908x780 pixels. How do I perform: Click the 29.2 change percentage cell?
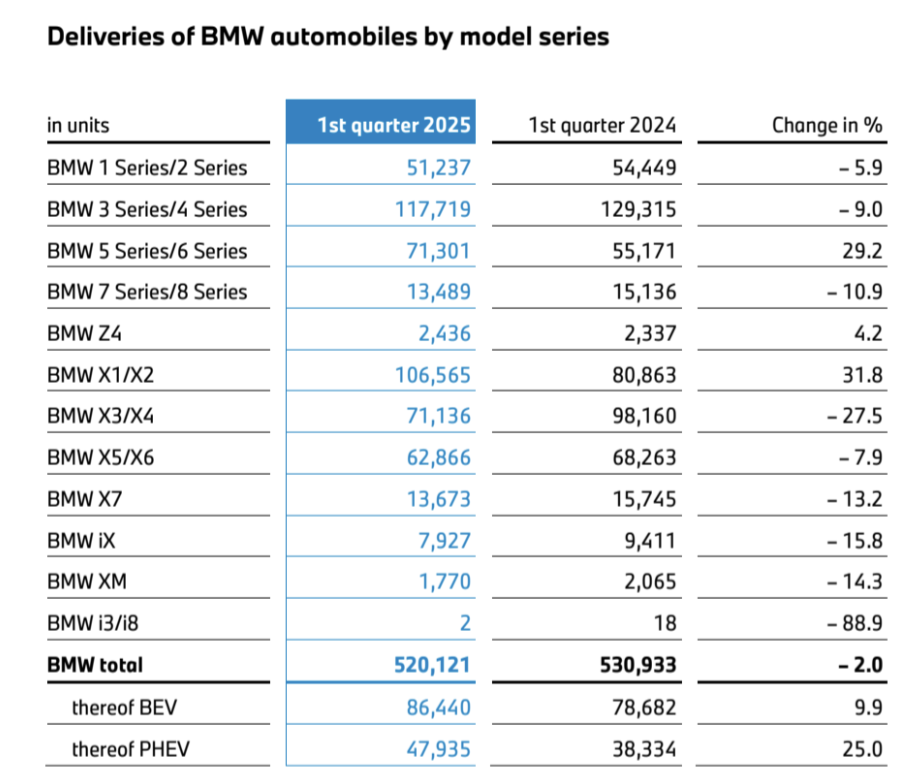(862, 251)
